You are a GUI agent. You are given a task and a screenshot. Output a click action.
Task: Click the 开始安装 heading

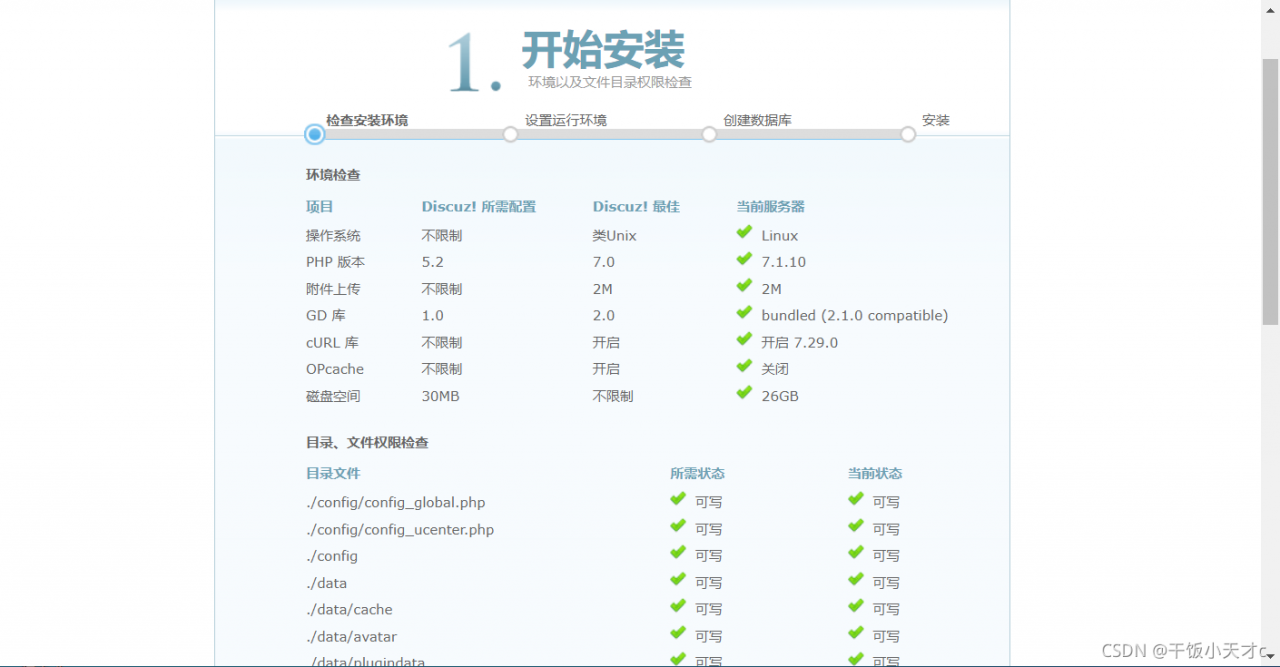click(603, 50)
